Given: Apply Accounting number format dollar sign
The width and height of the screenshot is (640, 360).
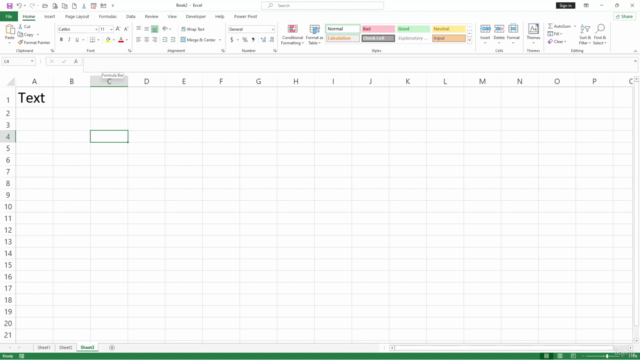Looking at the screenshot, I should coord(232,40).
